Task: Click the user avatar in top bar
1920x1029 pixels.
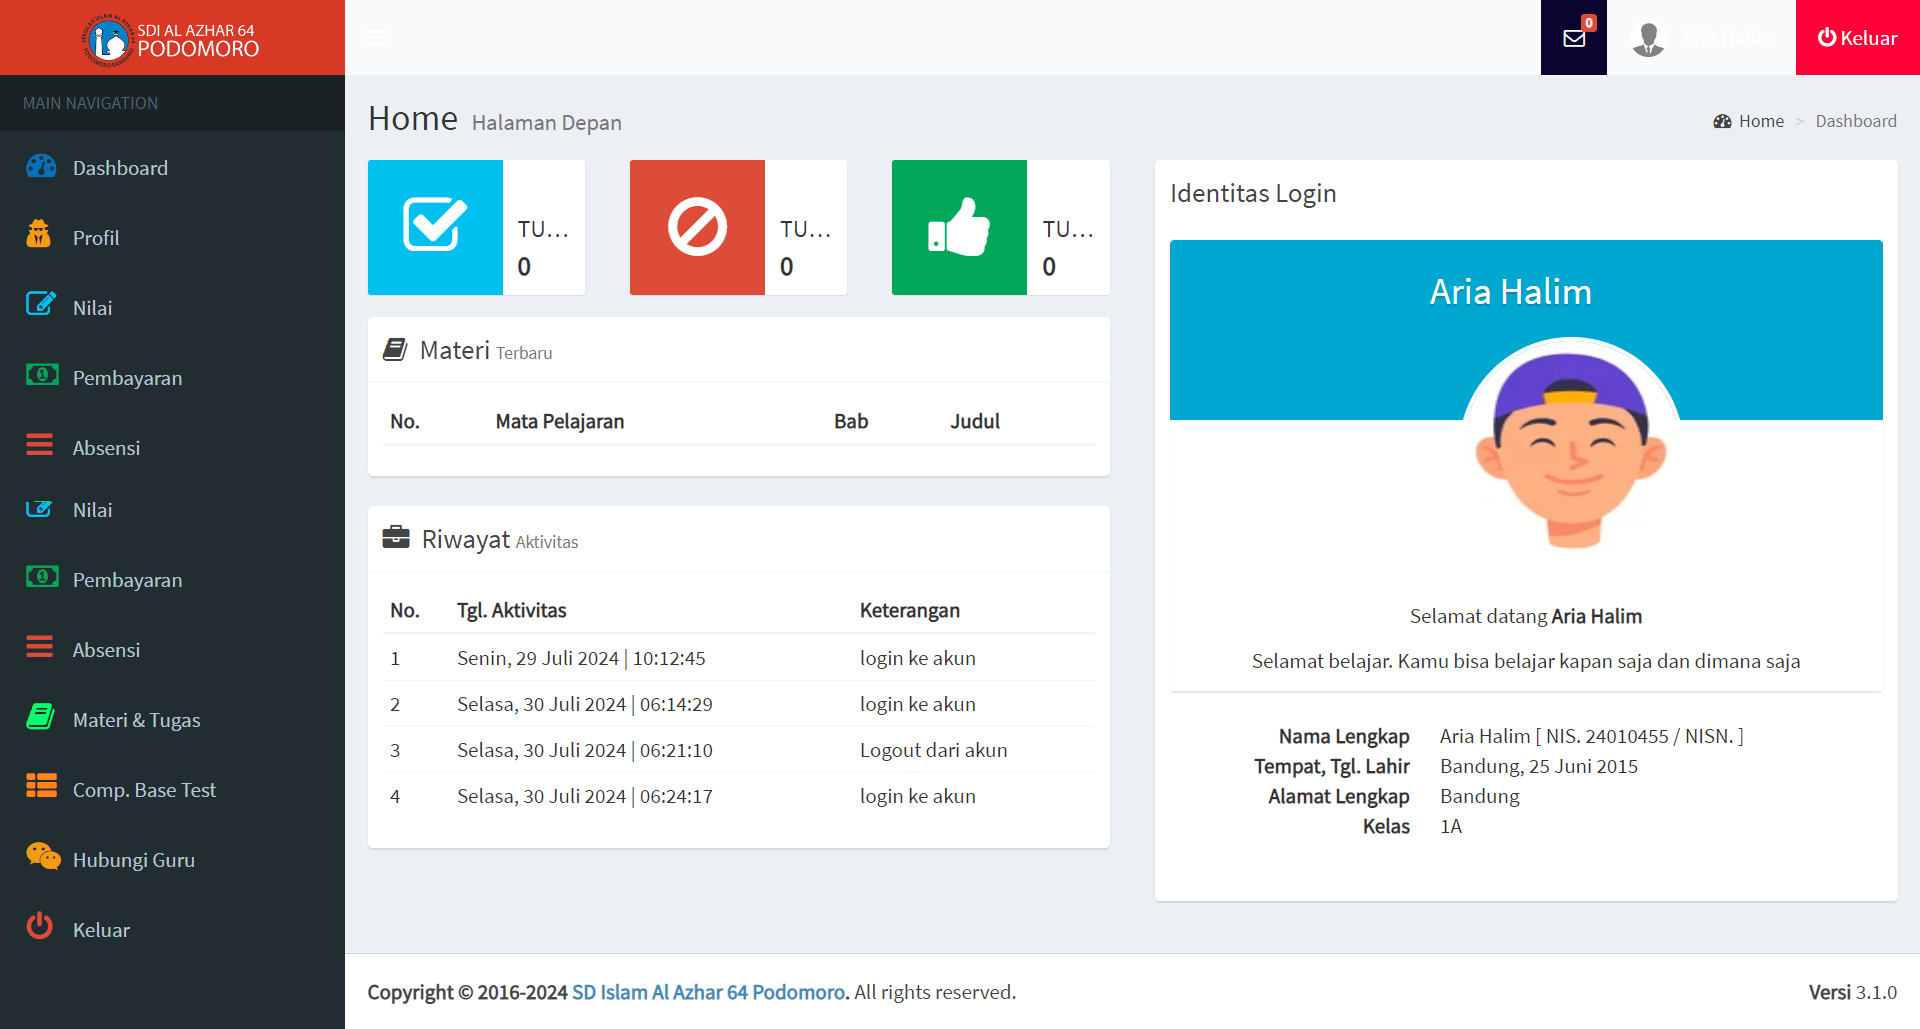Action: [x=1647, y=39]
